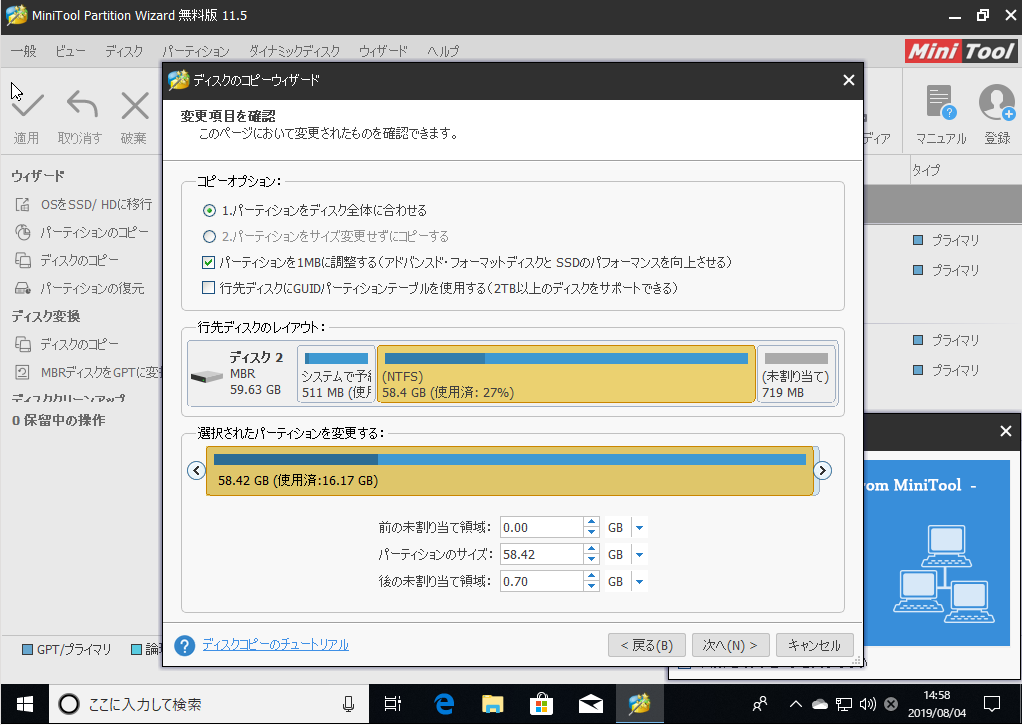Image resolution: width=1022 pixels, height=725 pixels.
Task: Click left arrow beside partition size bar
Action: (x=196, y=470)
